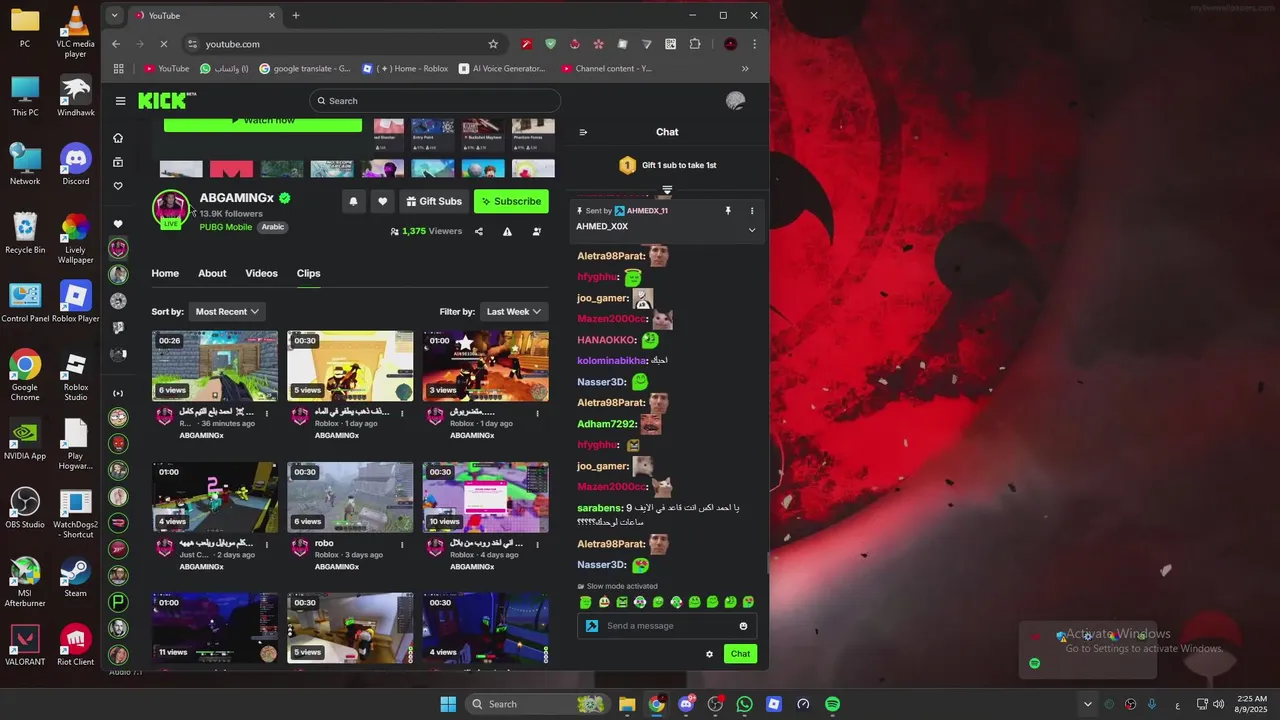This screenshot has height=720, width=1280.
Task: Open the google translate bookmark
Action: [305, 69]
